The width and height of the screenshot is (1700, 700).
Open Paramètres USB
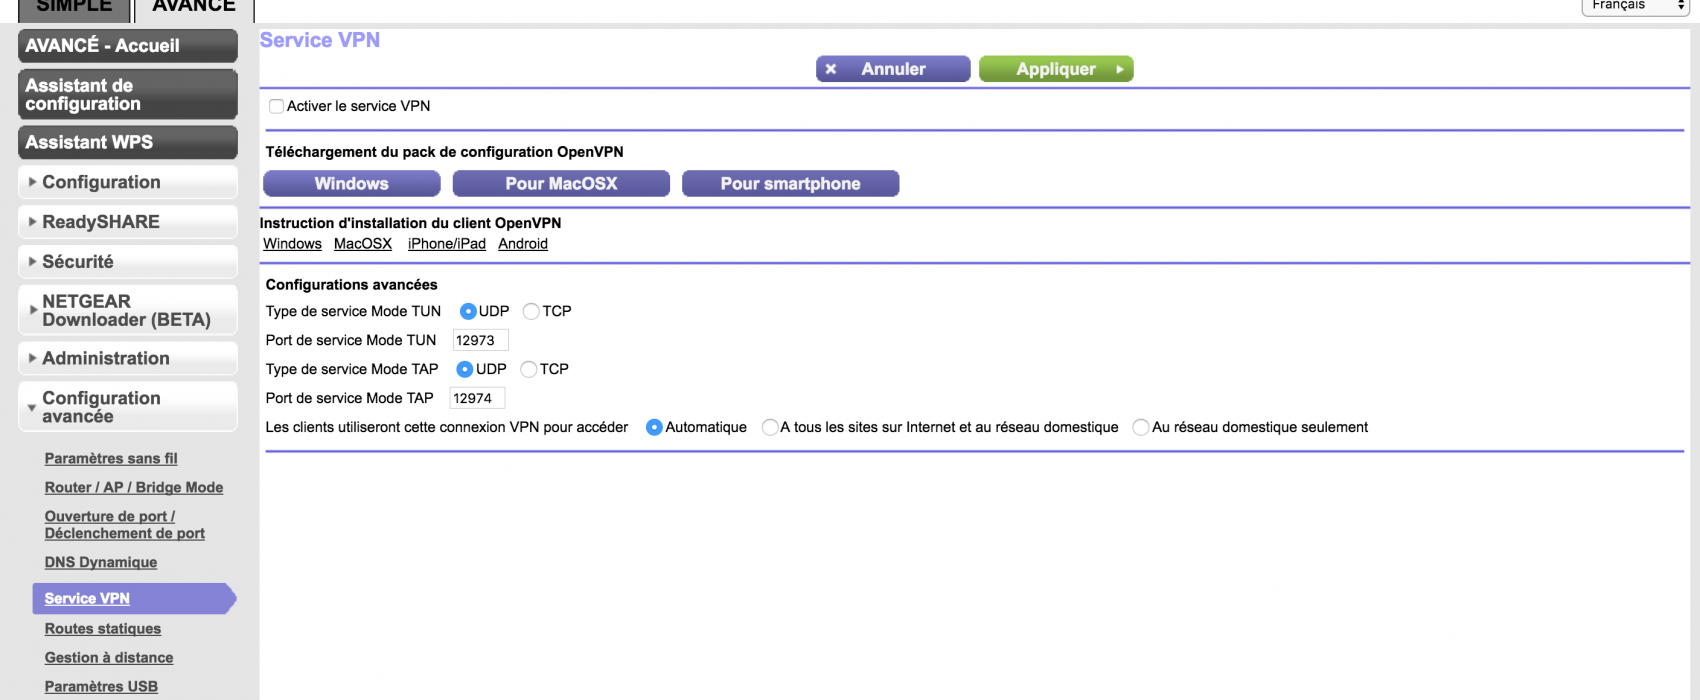(x=101, y=687)
